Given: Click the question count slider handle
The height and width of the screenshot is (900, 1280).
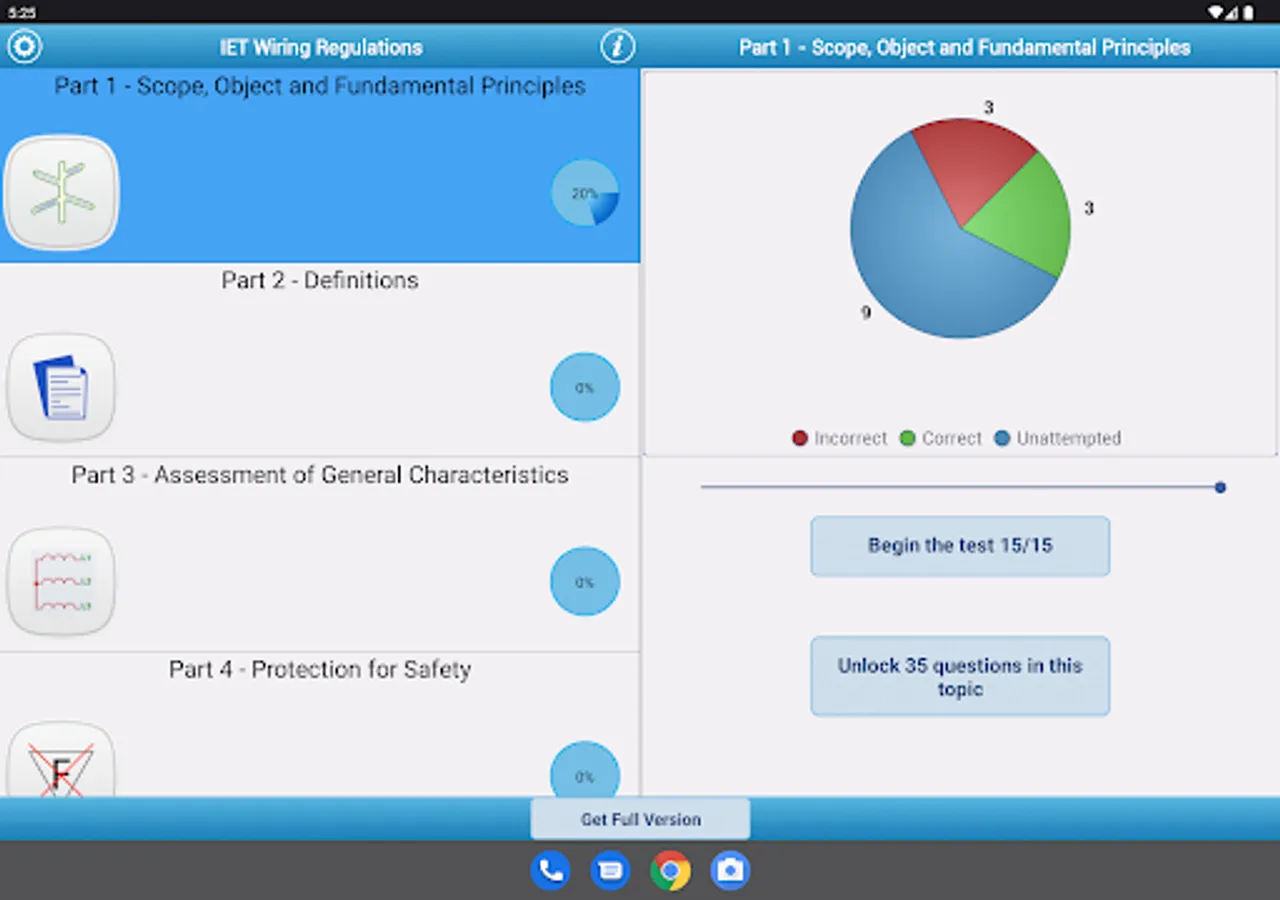Looking at the screenshot, I should point(1220,487).
